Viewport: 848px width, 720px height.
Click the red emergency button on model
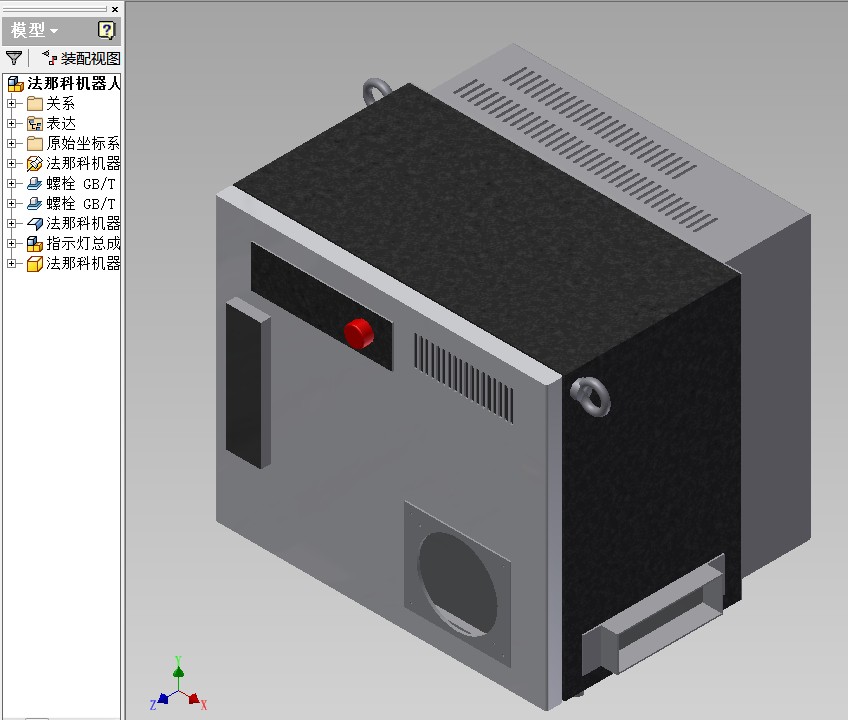(359, 333)
